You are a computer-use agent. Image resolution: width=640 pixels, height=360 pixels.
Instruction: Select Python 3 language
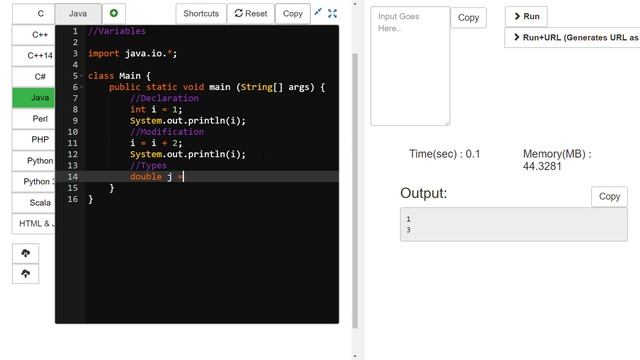(x=33, y=182)
